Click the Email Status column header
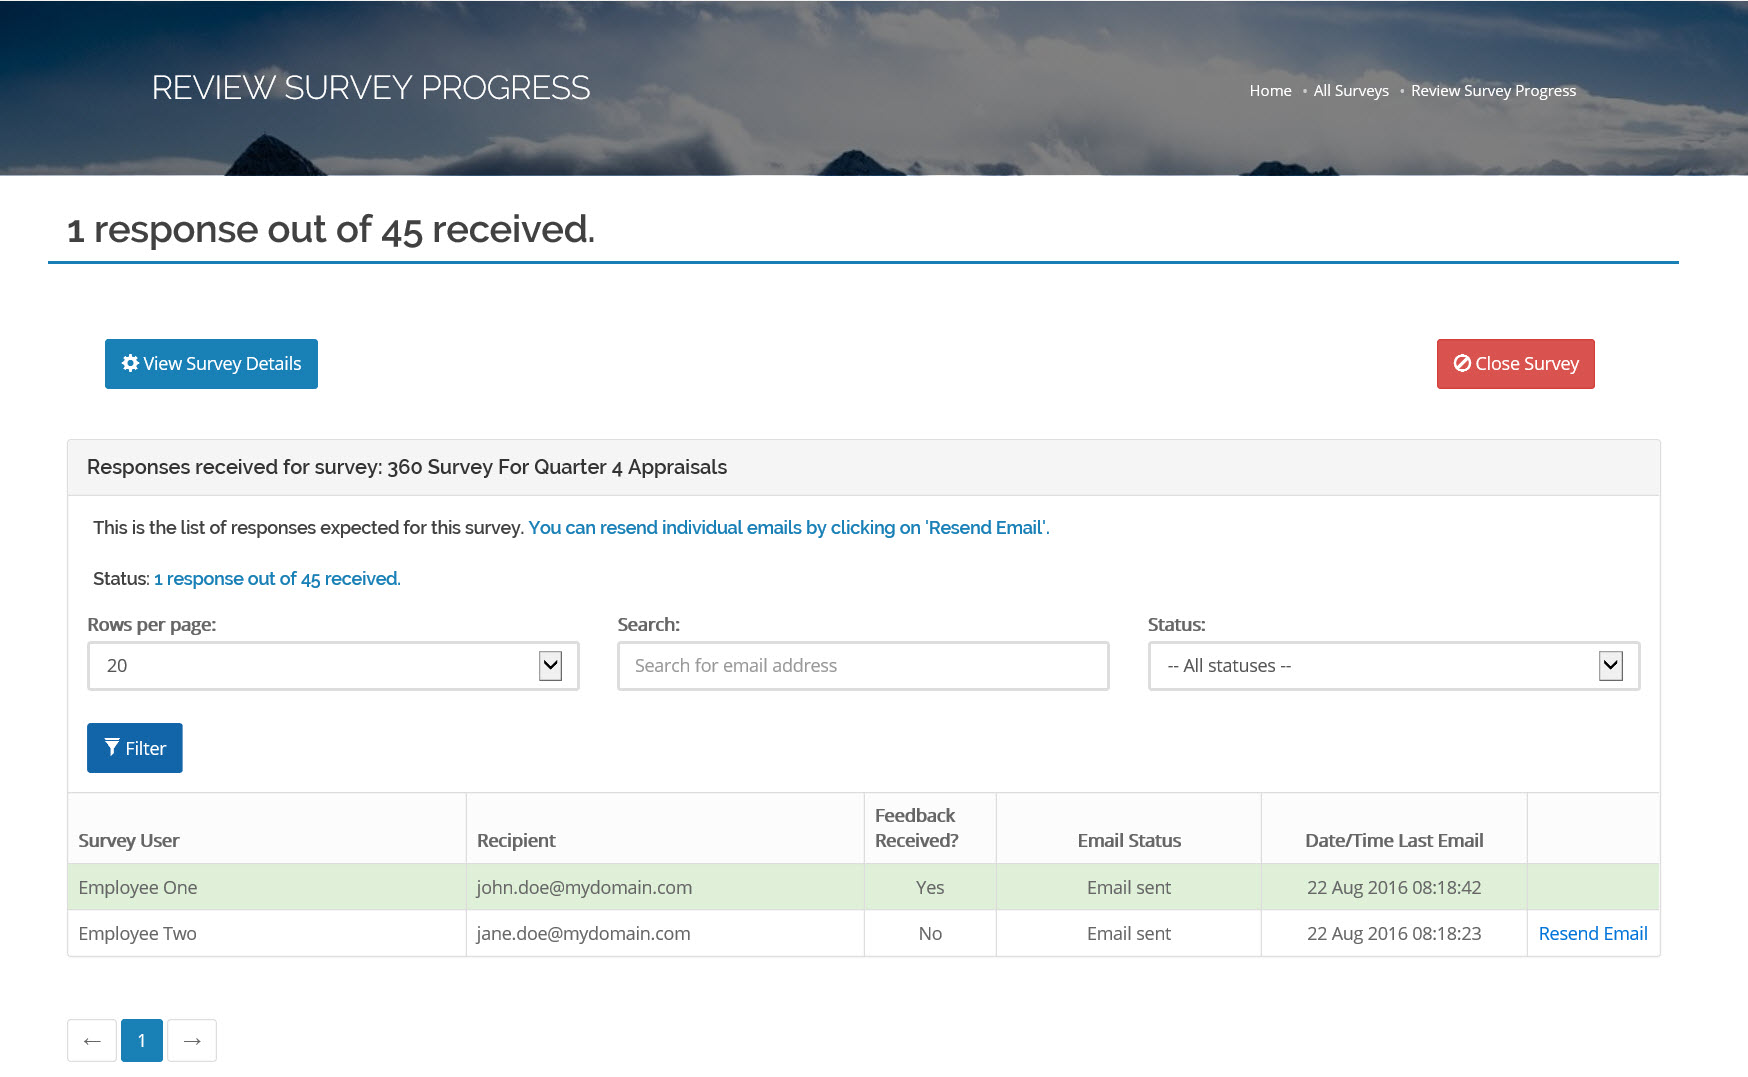Image resolution: width=1748 pixels, height=1077 pixels. [1129, 840]
